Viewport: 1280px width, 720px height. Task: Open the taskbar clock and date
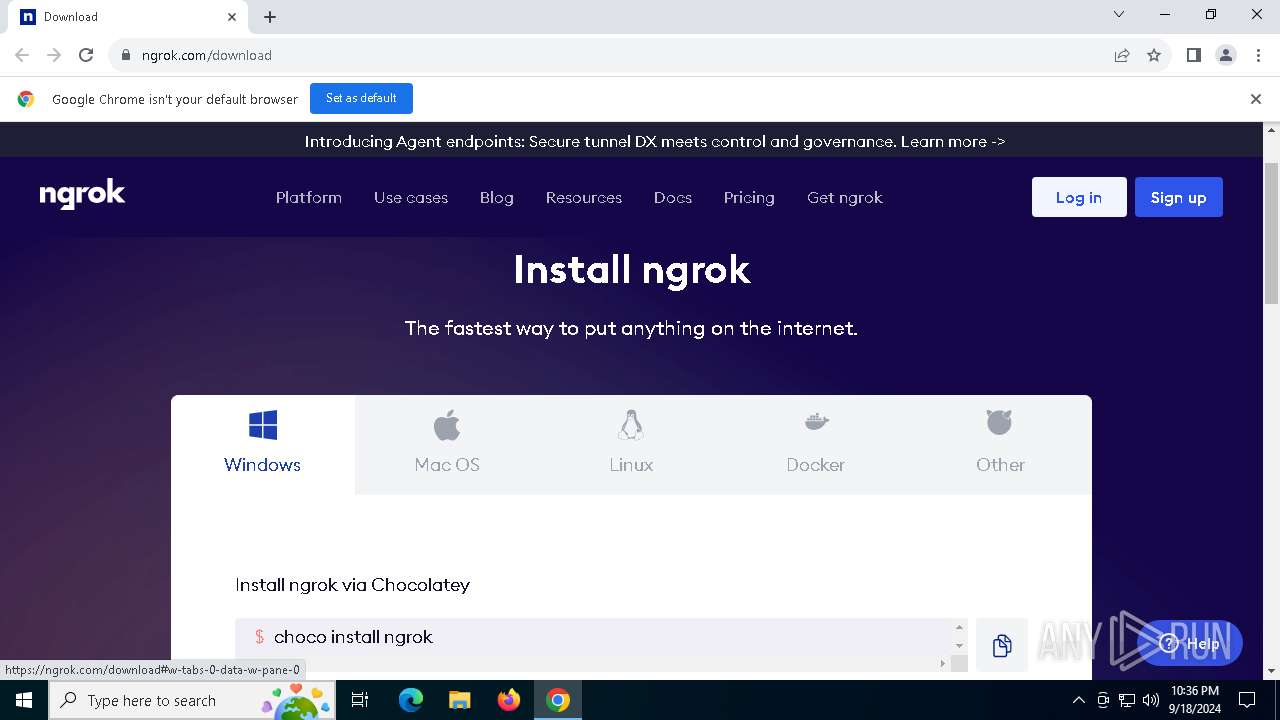(1194, 700)
